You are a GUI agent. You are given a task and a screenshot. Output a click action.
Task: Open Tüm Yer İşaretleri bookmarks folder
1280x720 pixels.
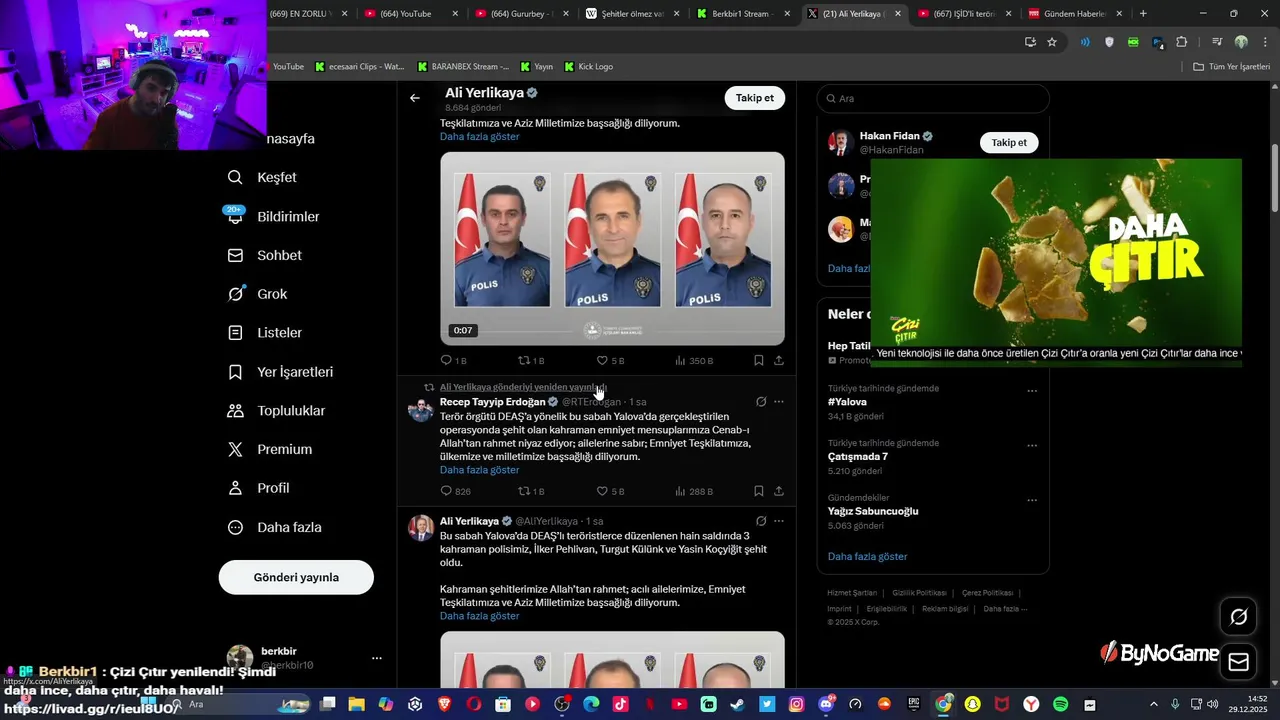pos(1232,67)
